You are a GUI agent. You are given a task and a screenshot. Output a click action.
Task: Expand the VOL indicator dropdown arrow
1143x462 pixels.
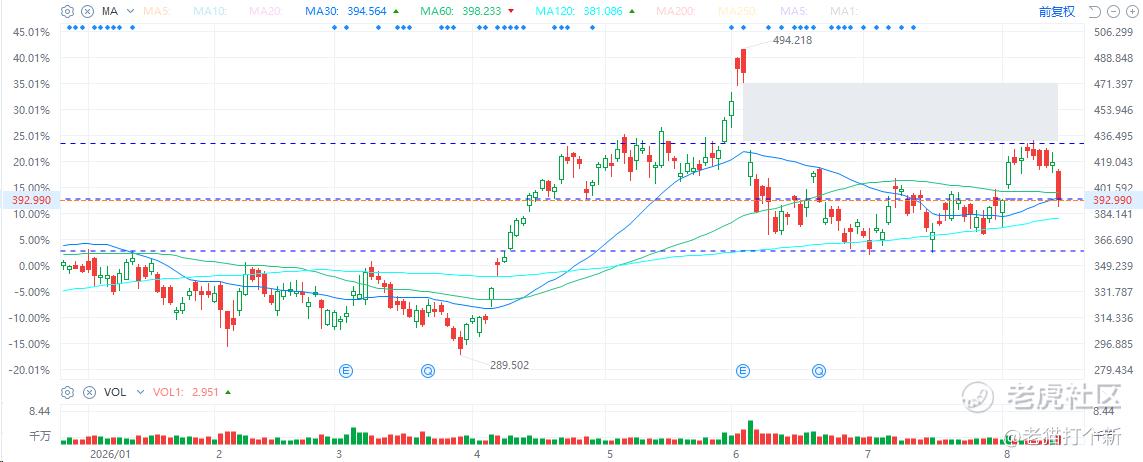[x=140, y=392]
